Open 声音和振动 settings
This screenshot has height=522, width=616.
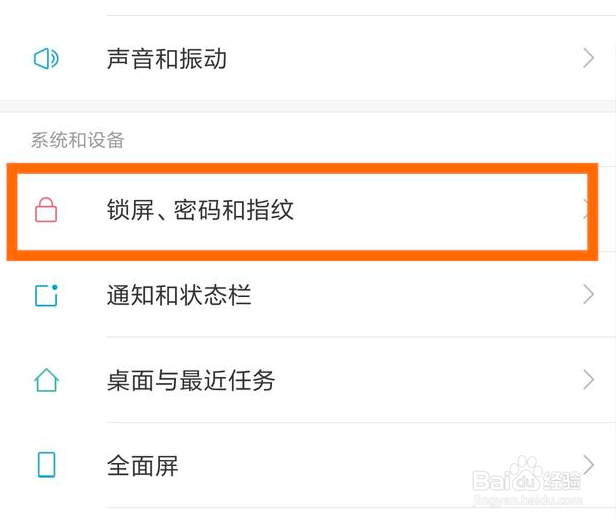tap(167, 59)
